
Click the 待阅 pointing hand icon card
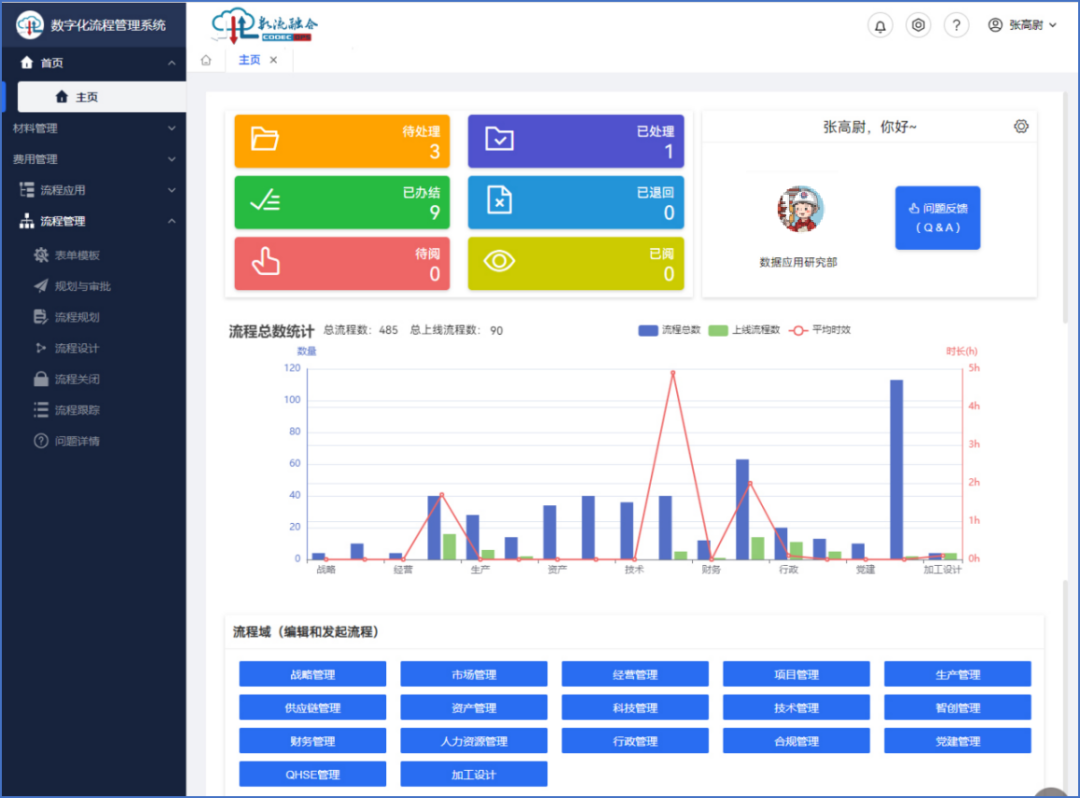(x=342, y=264)
